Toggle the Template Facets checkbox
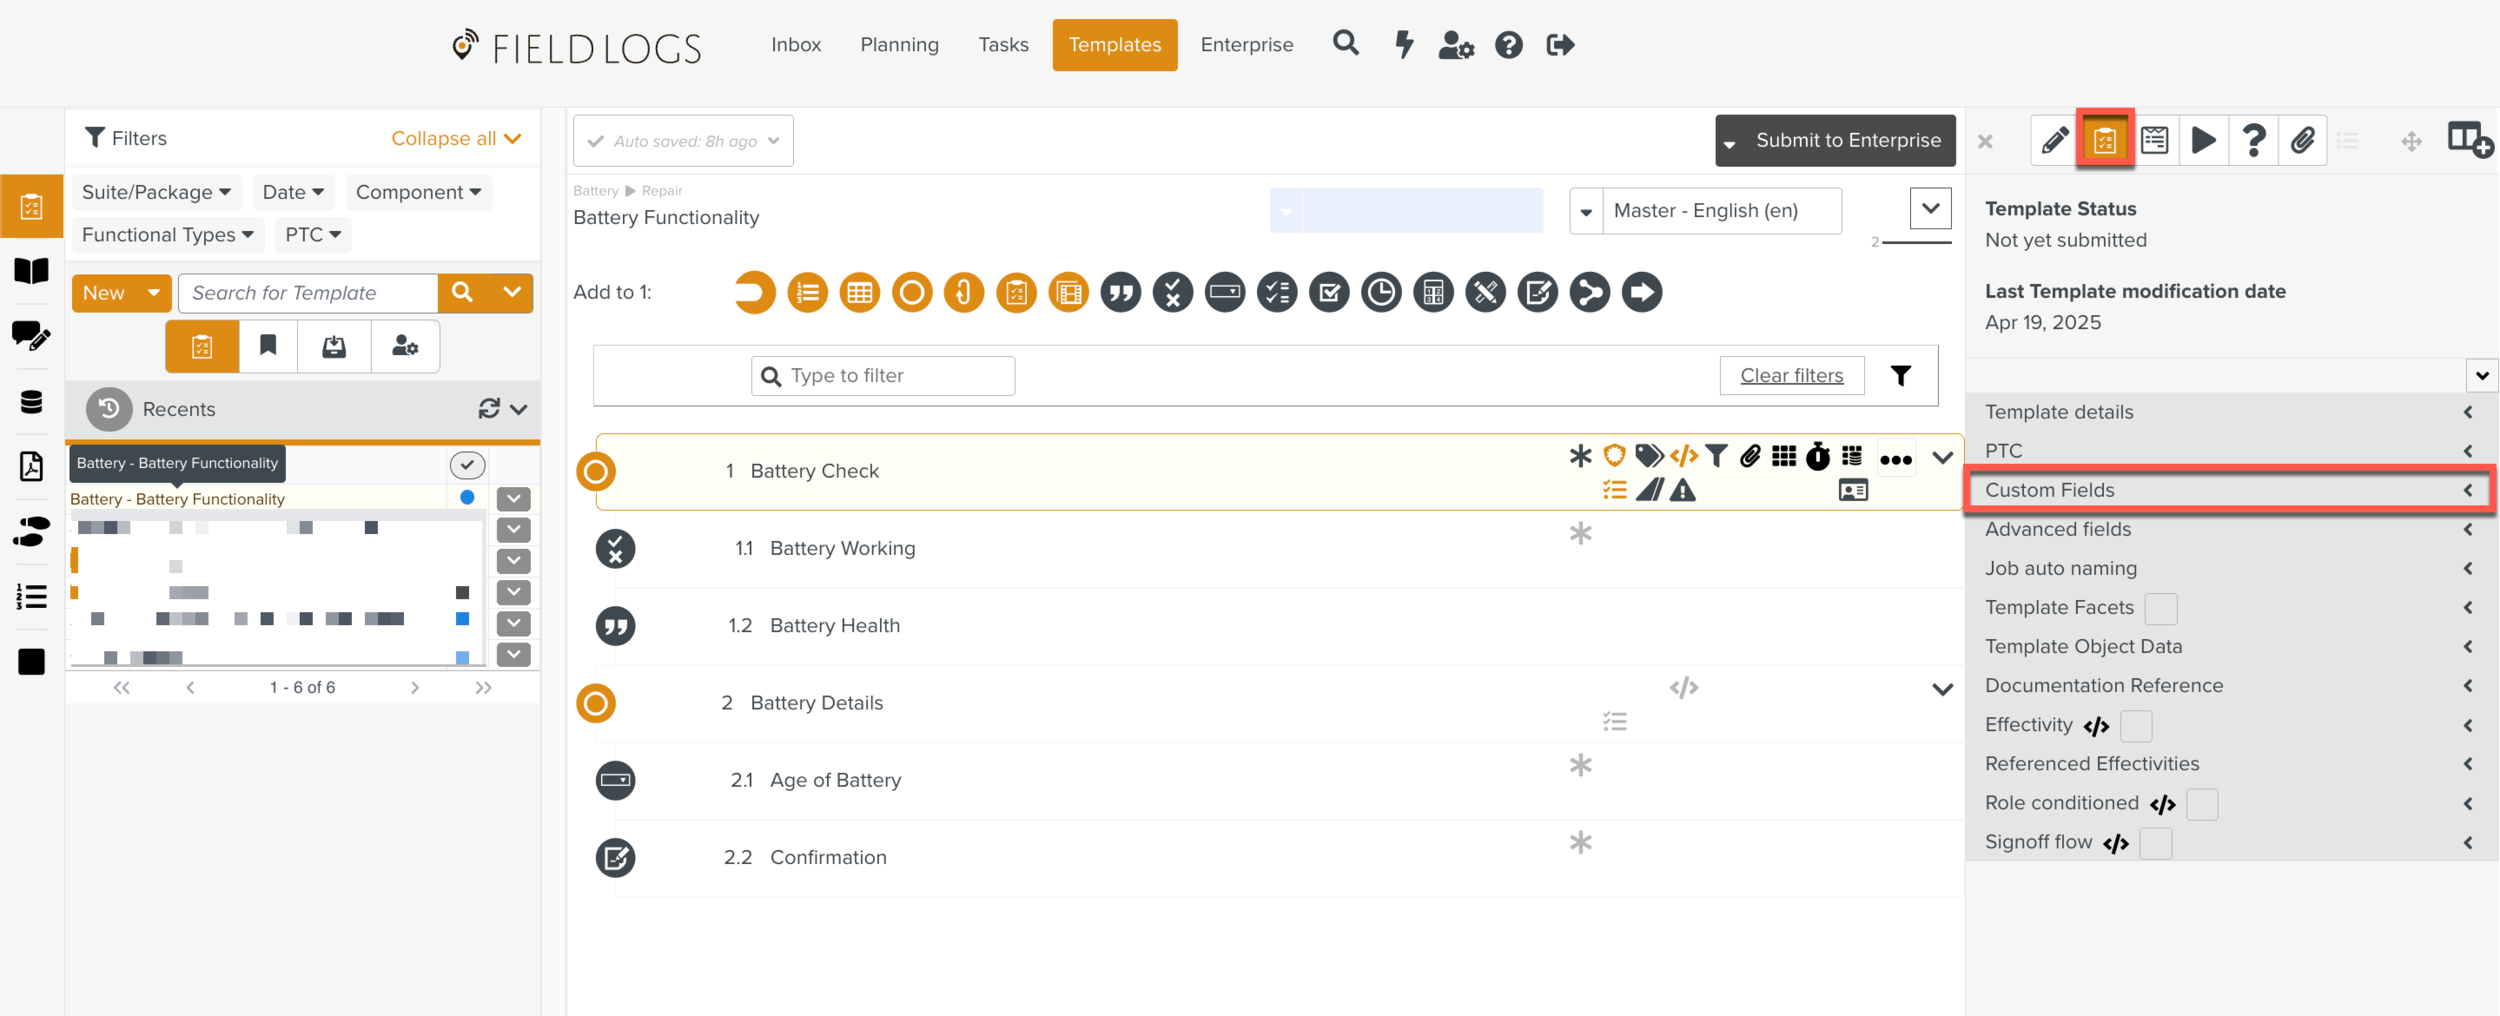 [2162, 607]
